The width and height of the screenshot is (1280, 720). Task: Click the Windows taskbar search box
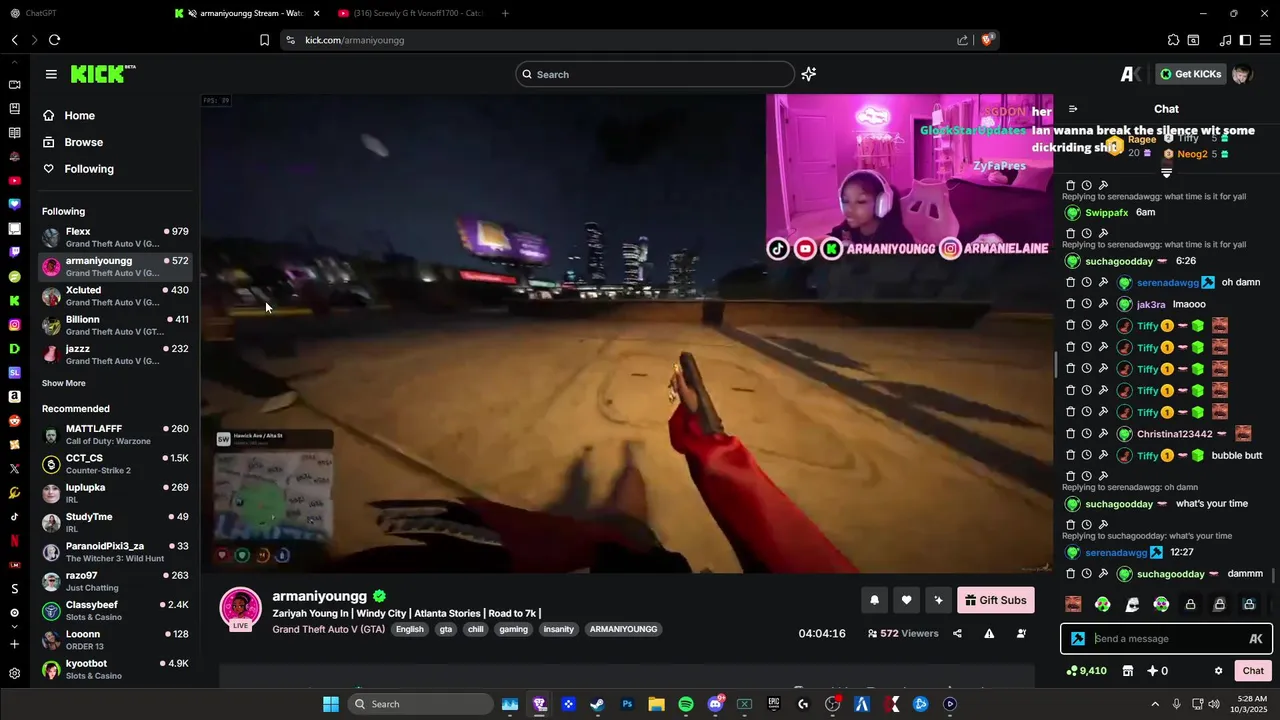[x=422, y=704]
